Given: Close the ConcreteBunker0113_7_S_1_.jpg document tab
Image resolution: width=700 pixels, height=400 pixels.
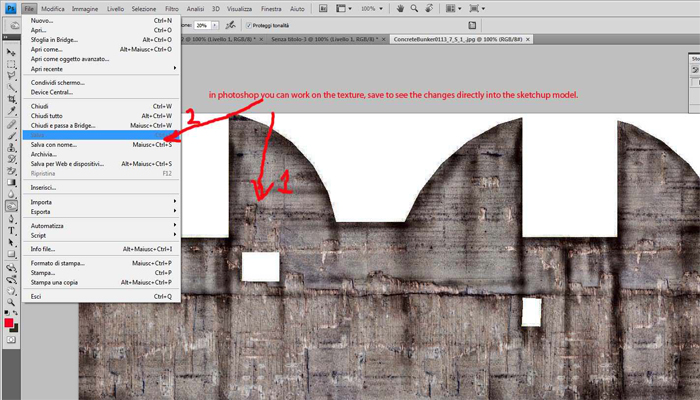Looking at the screenshot, I should 527,38.
